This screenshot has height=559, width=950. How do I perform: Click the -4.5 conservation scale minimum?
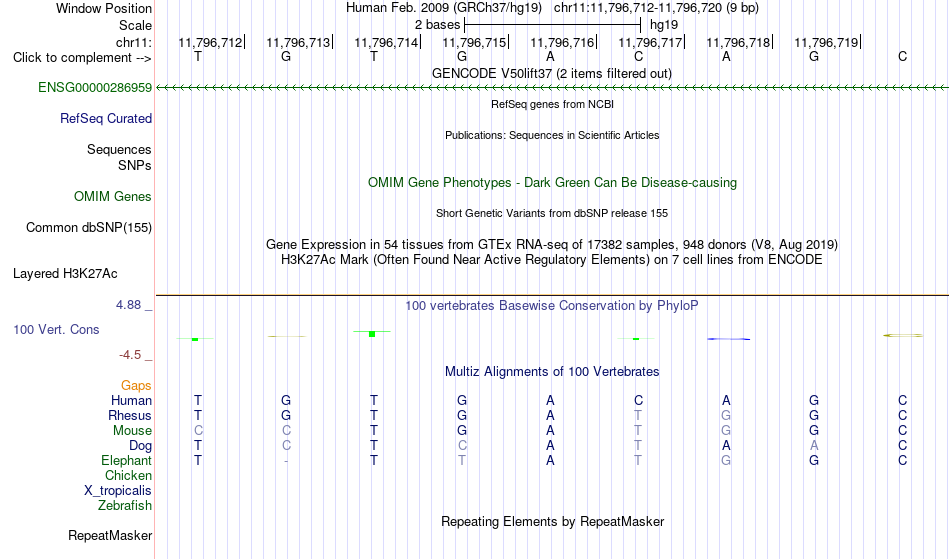pyautogui.click(x=130, y=355)
